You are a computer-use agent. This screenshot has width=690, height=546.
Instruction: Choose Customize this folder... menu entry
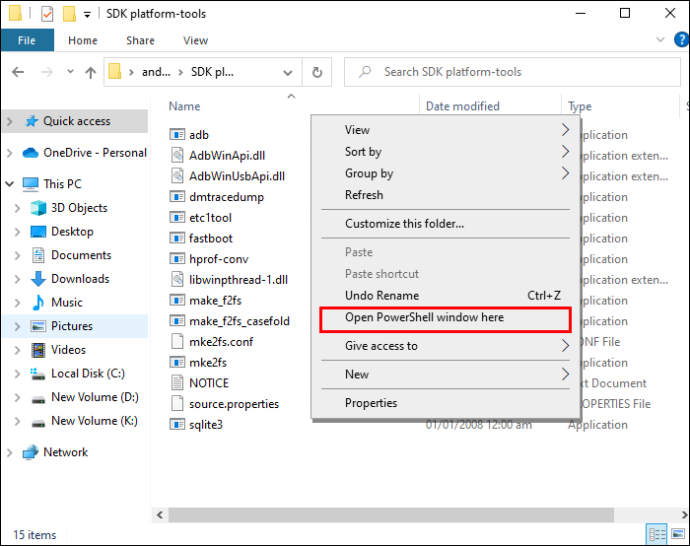click(445, 224)
